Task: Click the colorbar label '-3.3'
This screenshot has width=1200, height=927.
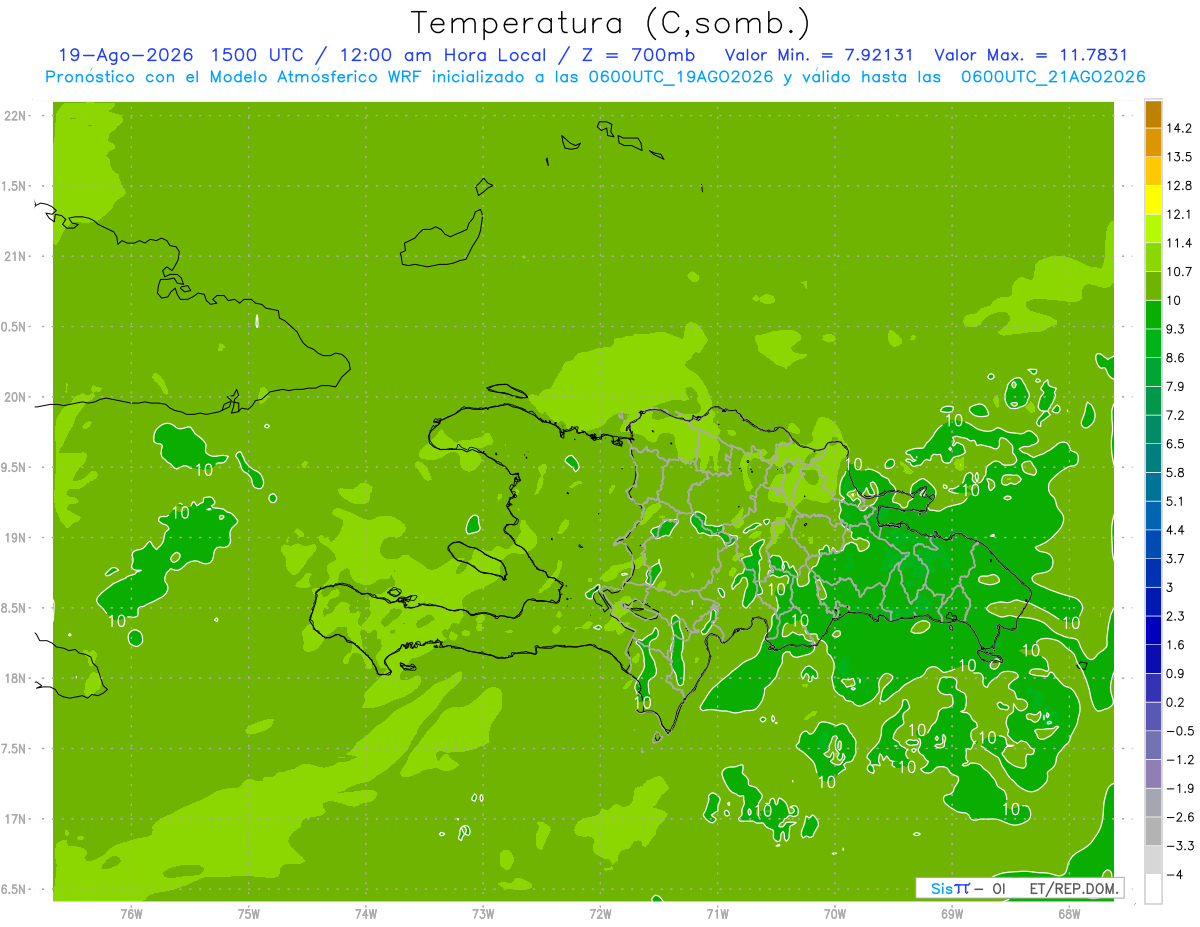Action: click(1179, 846)
